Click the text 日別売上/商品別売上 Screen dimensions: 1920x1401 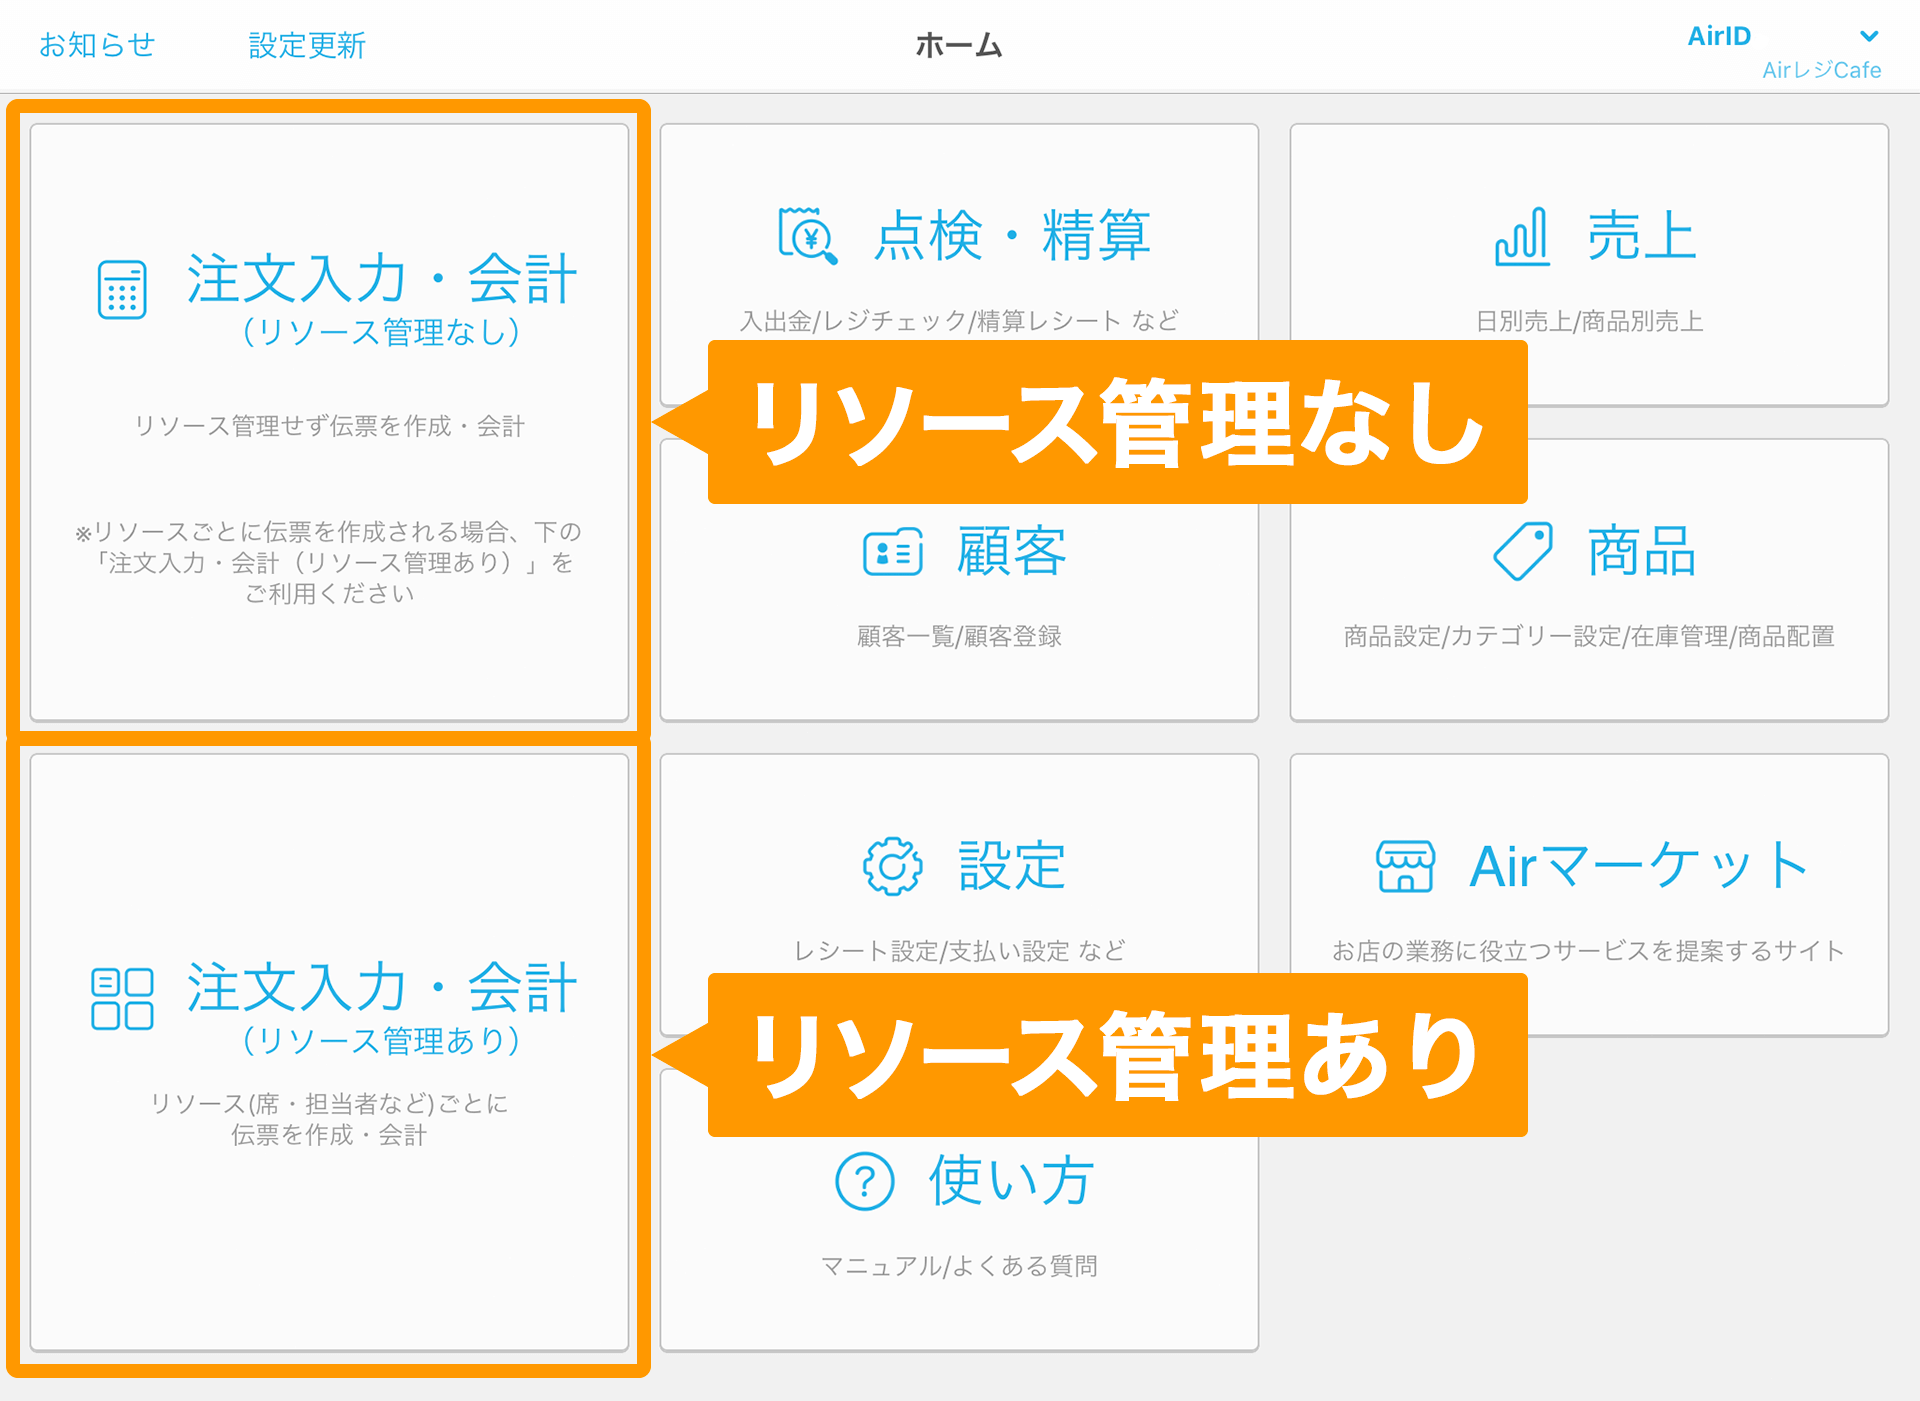(x=1589, y=321)
